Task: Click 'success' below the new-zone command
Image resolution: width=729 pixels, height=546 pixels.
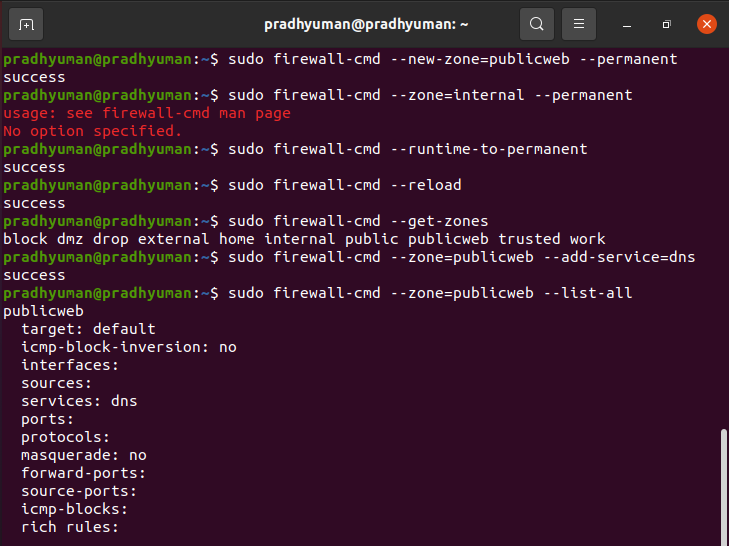Action: click(x=34, y=77)
